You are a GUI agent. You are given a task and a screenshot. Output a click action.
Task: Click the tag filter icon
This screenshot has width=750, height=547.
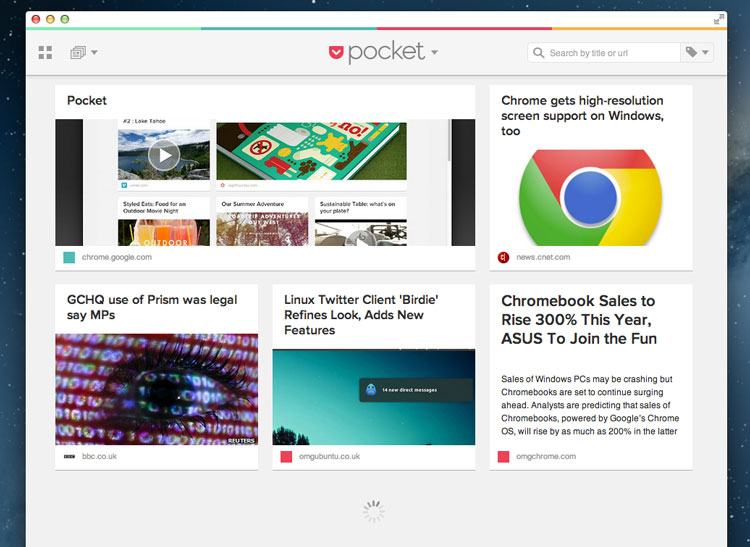691,52
